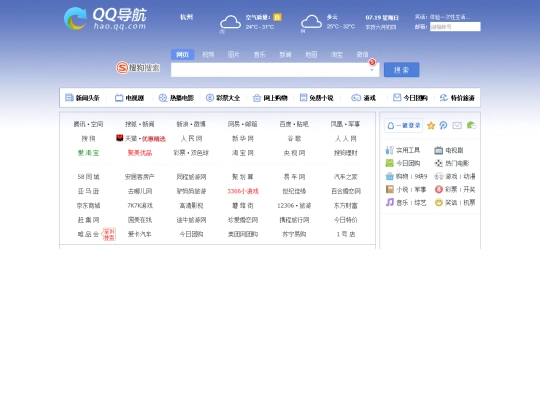Open the 汽车之家 link
Image resolution: width=540 pixels, height=405 pixels.
click(345, 177)
